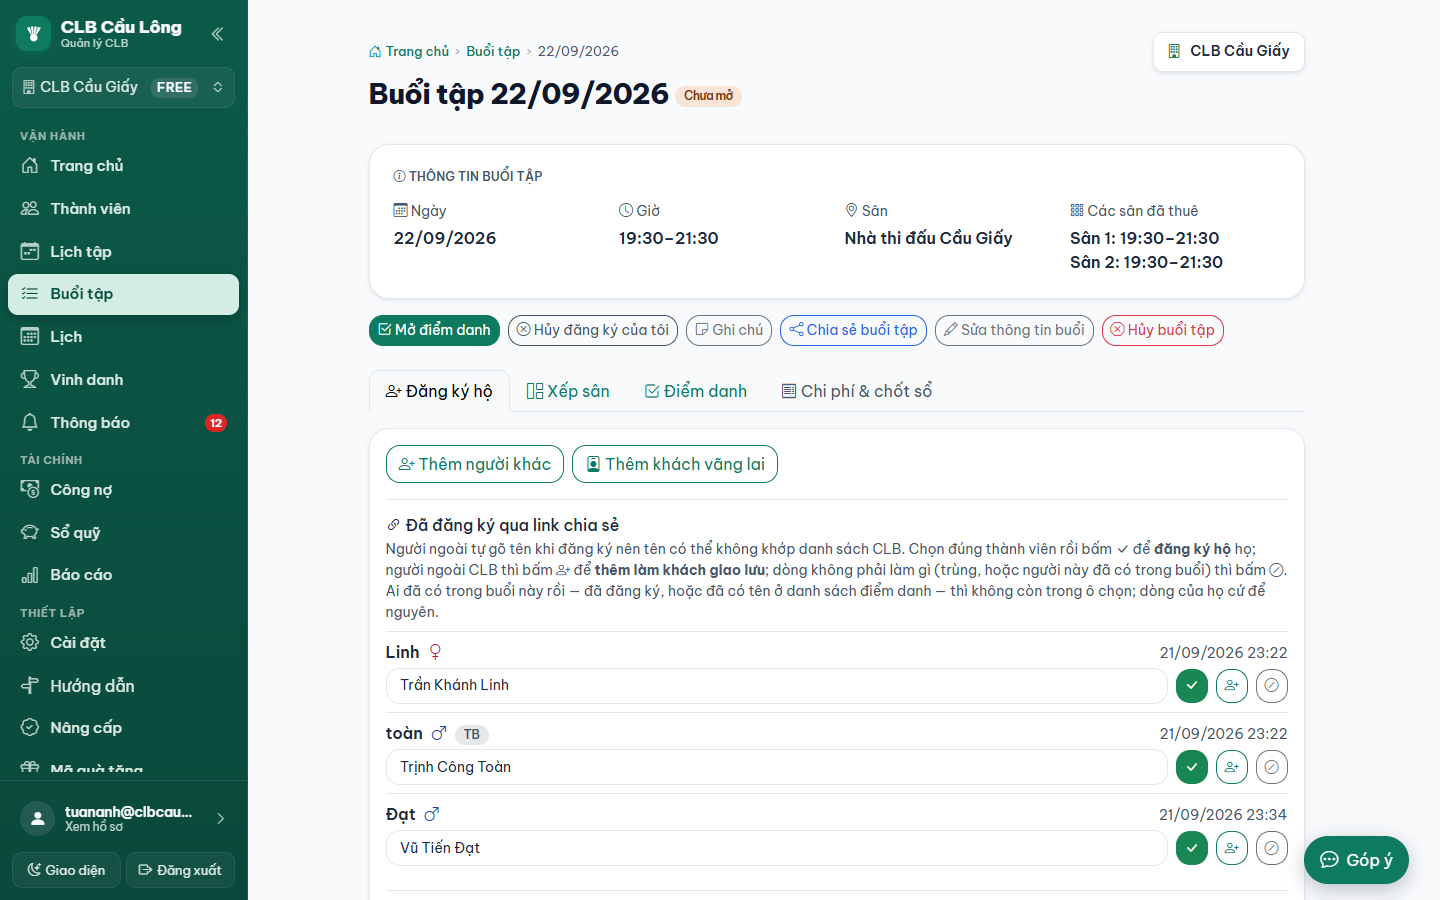Add Trịnh Công Toàn as guest player
This screenshot has width=1440, height=900.
coord(1232,767)
